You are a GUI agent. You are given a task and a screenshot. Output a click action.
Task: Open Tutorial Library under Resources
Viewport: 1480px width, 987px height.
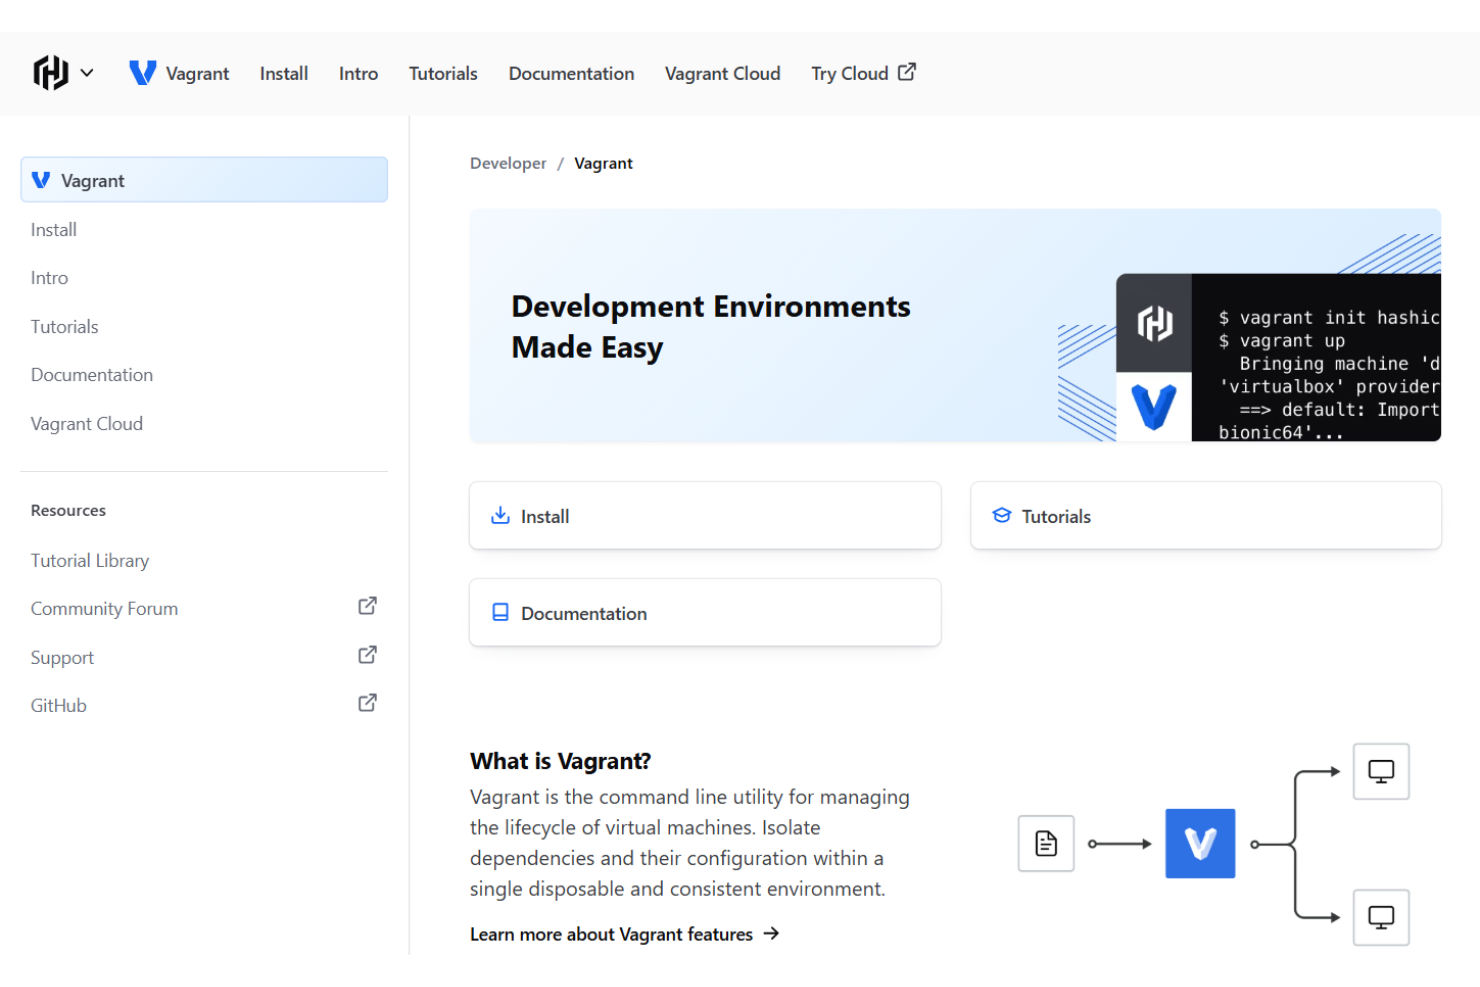89,560
